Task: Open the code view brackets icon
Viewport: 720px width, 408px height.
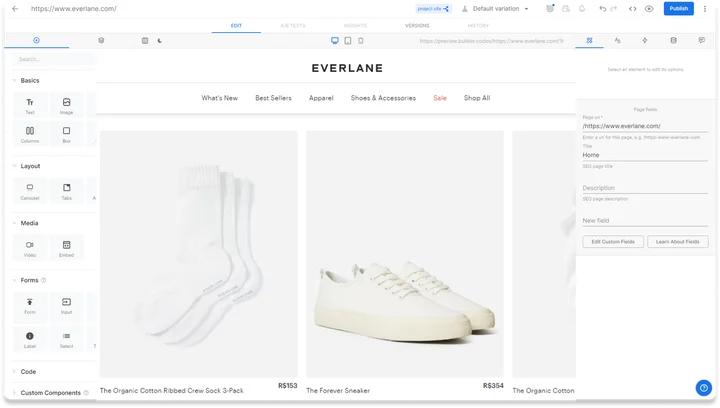Action: point(632,9)
